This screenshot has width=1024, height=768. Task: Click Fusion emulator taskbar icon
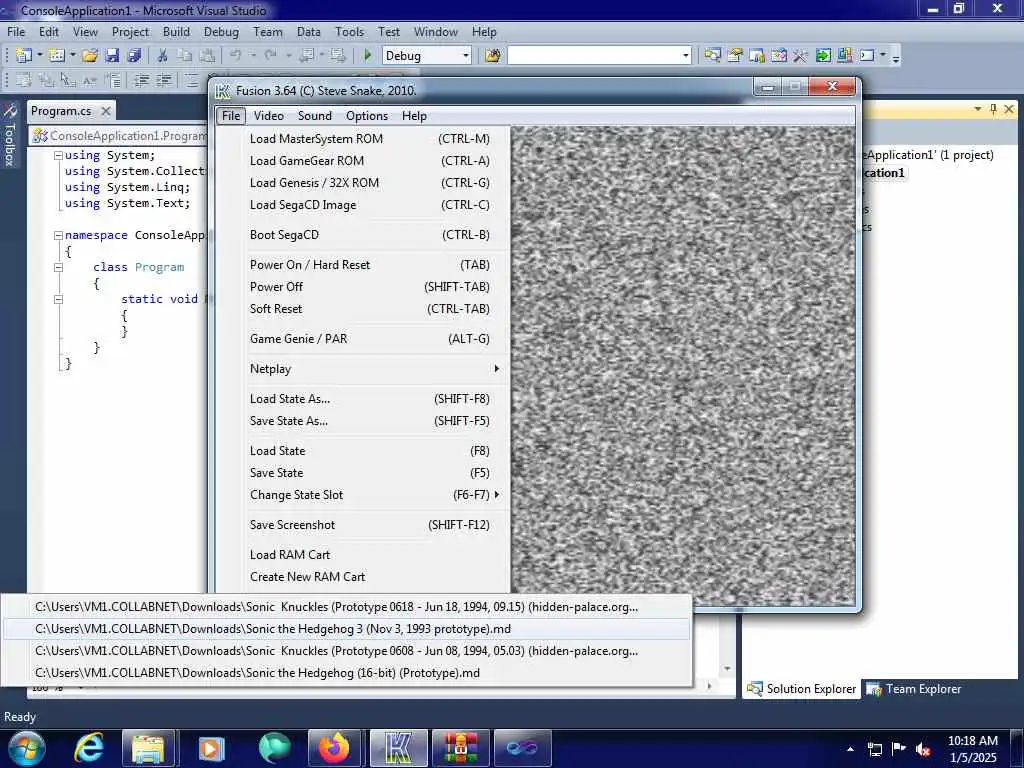[398, 748]
